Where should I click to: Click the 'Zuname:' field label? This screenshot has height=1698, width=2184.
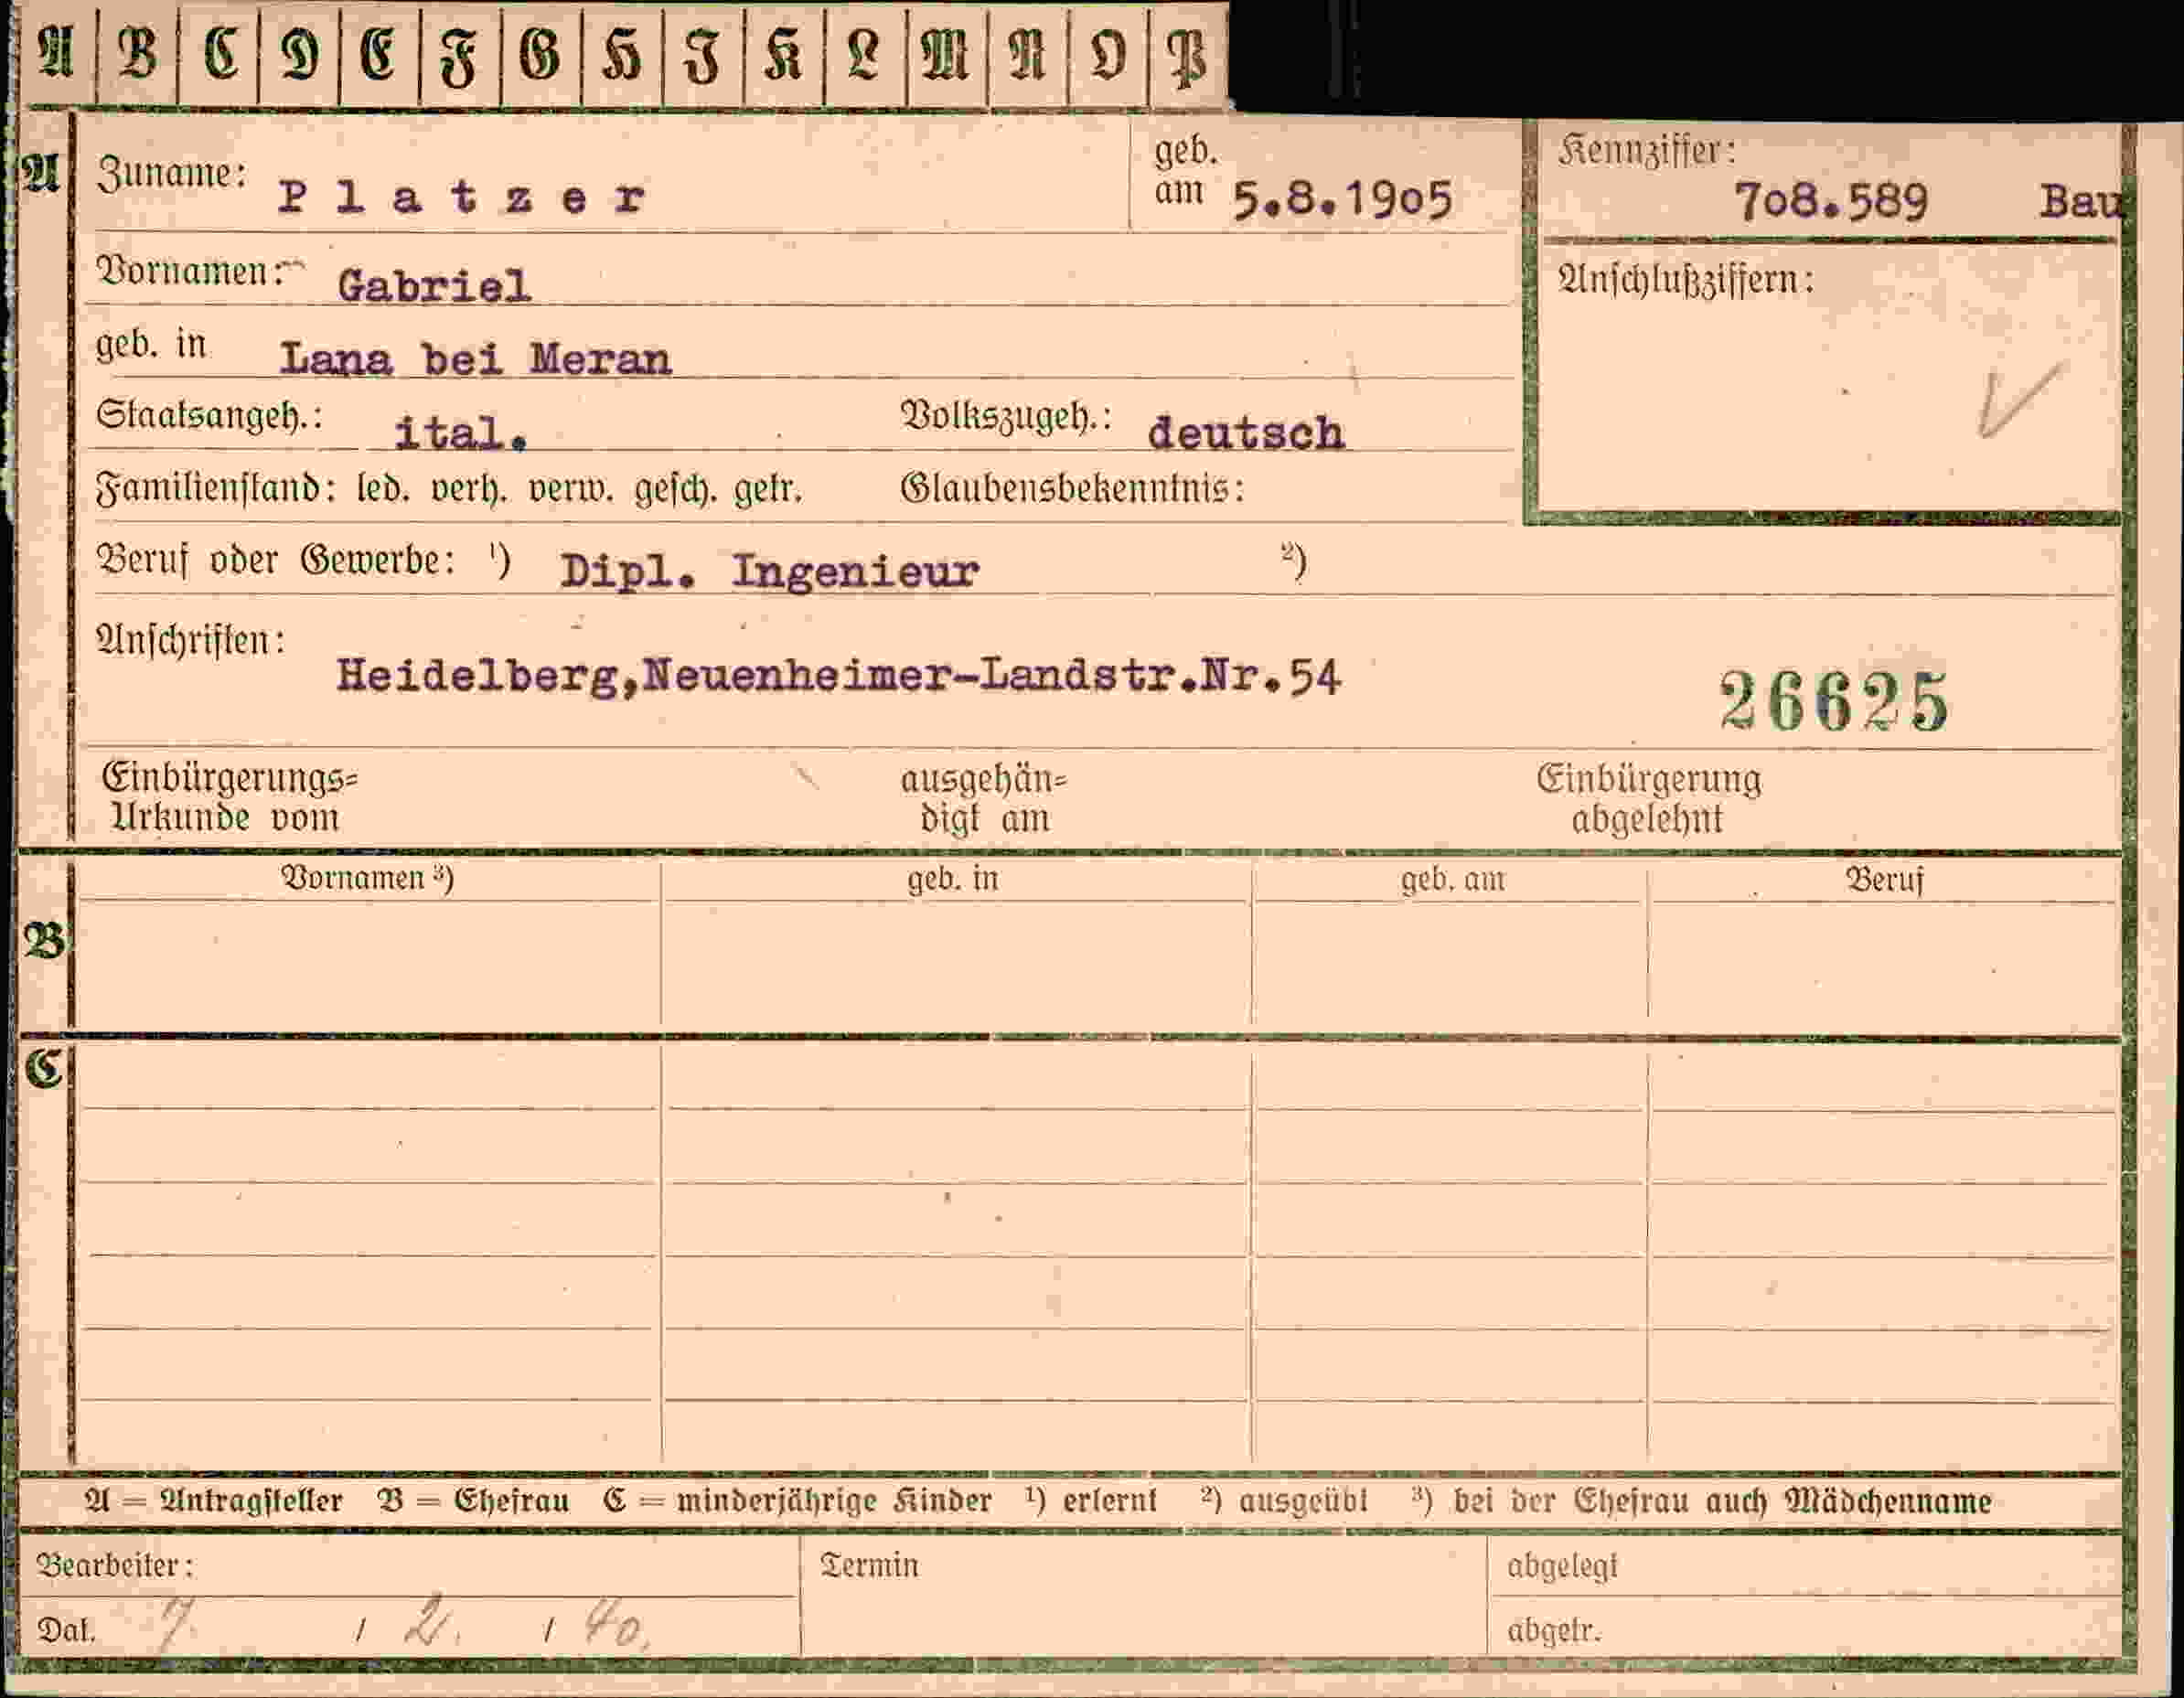172,175
